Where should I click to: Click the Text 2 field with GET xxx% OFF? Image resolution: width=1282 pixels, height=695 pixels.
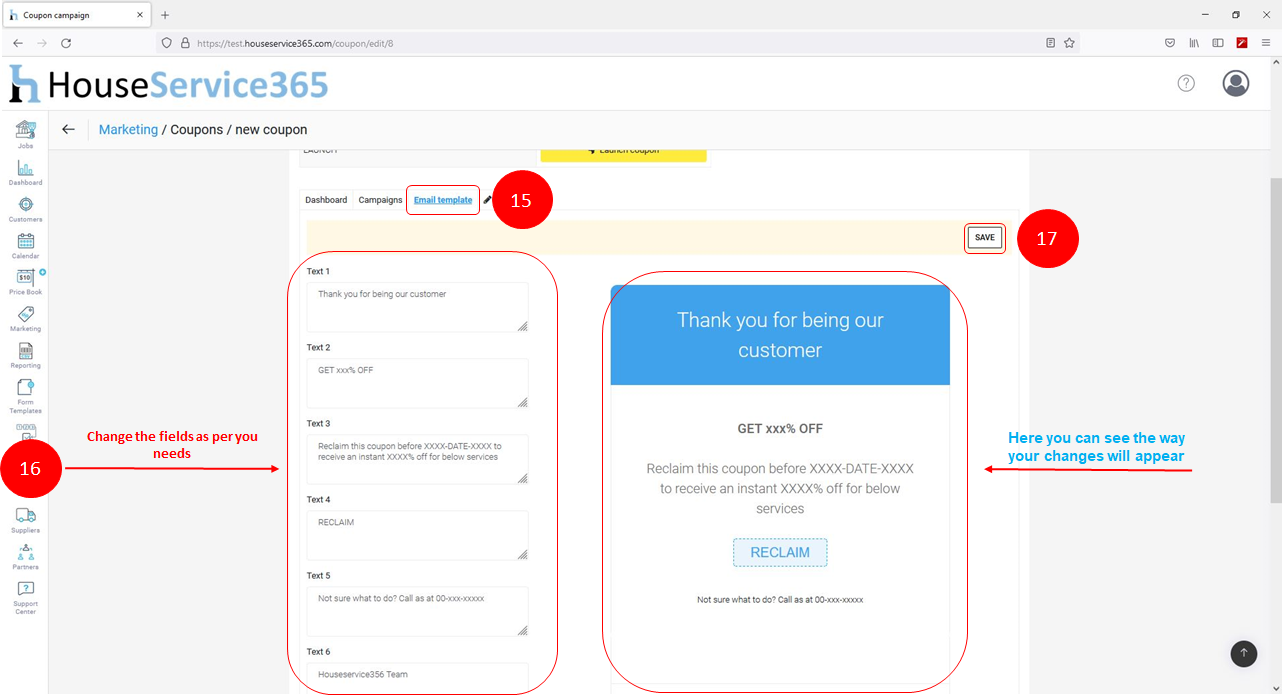417,383
